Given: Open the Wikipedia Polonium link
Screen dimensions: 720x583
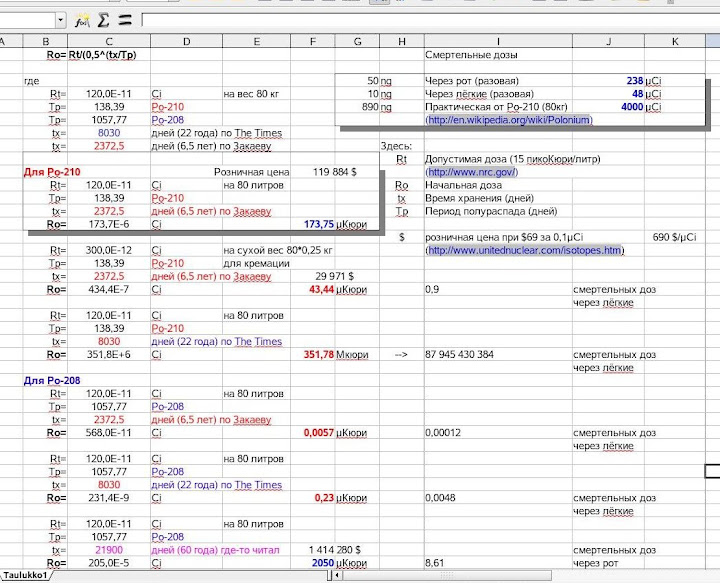Looking at the screenshot, I should (x=509, y=120).
